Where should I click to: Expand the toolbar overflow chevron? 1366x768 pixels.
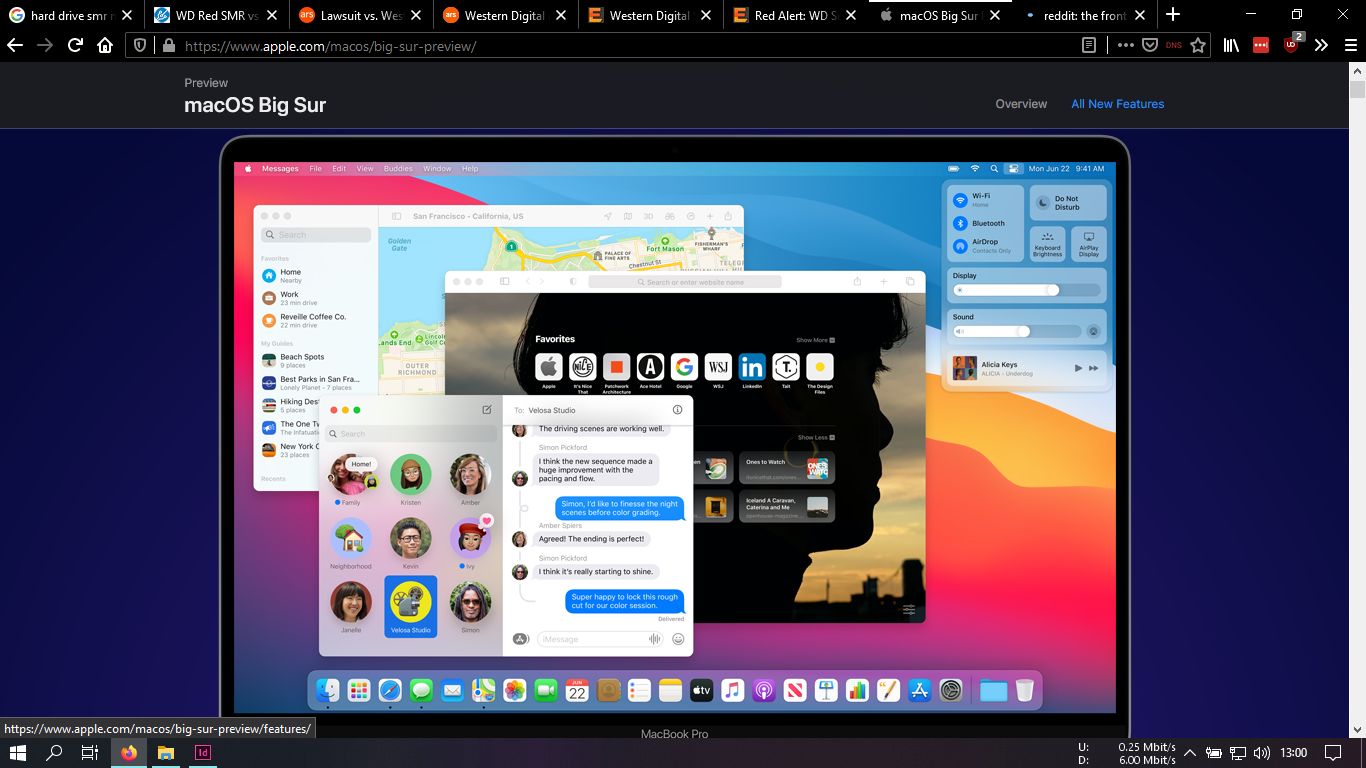click(x=1321, y=45)
